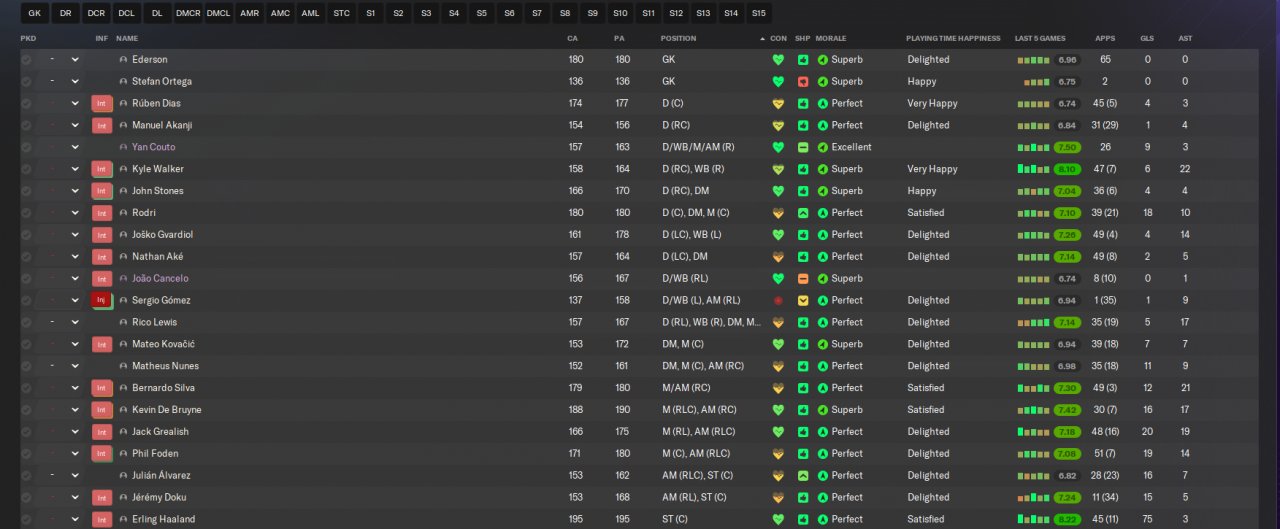Click Ederson's 6.96 average rating pill
The image size is (1280, 529).
1067,59
